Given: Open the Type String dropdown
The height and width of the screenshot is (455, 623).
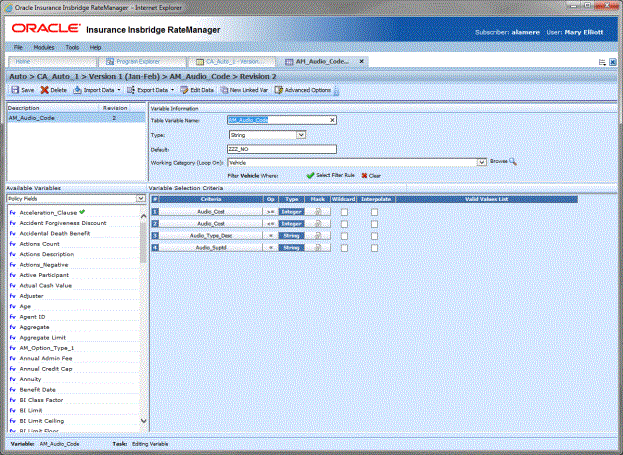Looking at the screenshot, I should [301, 135].
